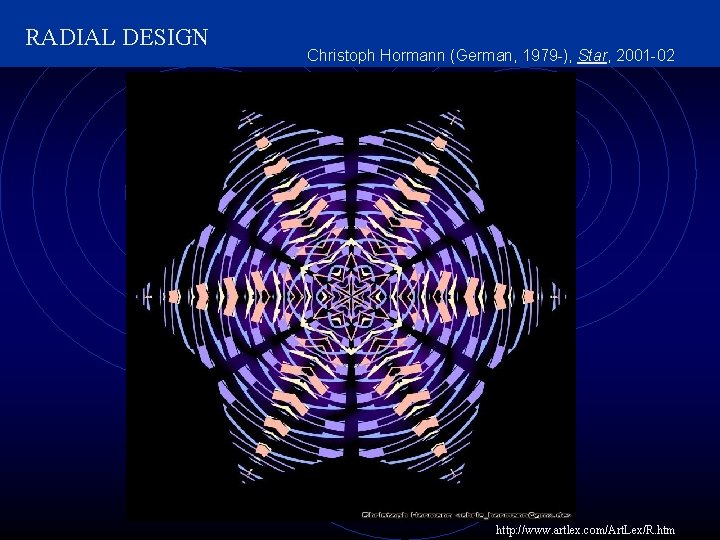The width and height of the screenshot is (720, 540).
Task: Click the artist credit text inside image
Action: pos(466,515)
